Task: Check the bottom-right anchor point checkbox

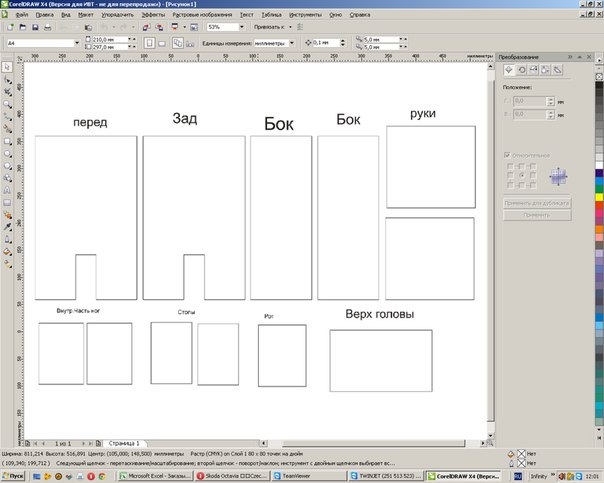Action: click(532, 185)
